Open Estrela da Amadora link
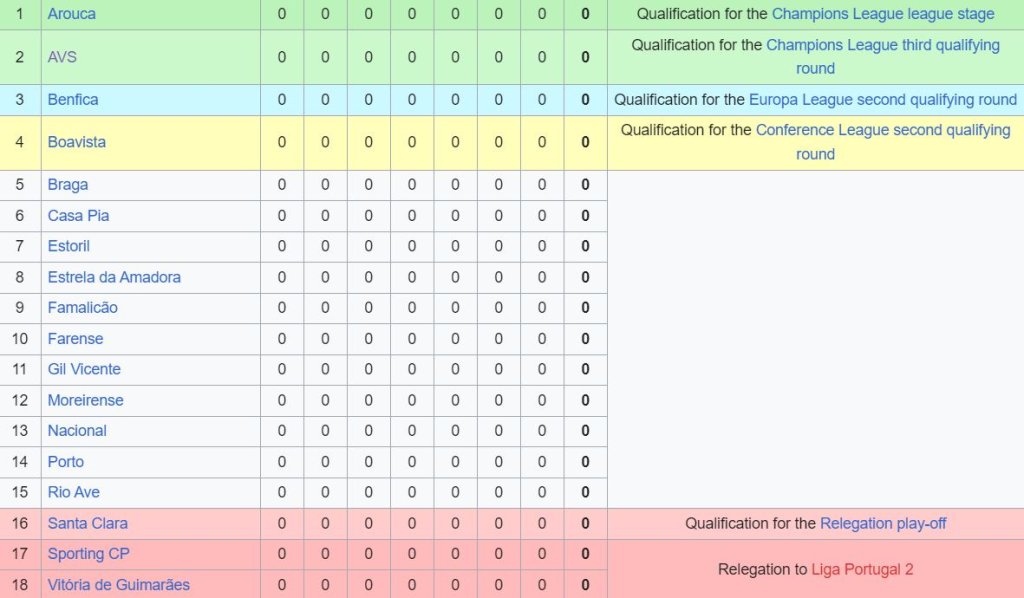This screenshot has height=598, width=1024. click(x=114, y=277)
